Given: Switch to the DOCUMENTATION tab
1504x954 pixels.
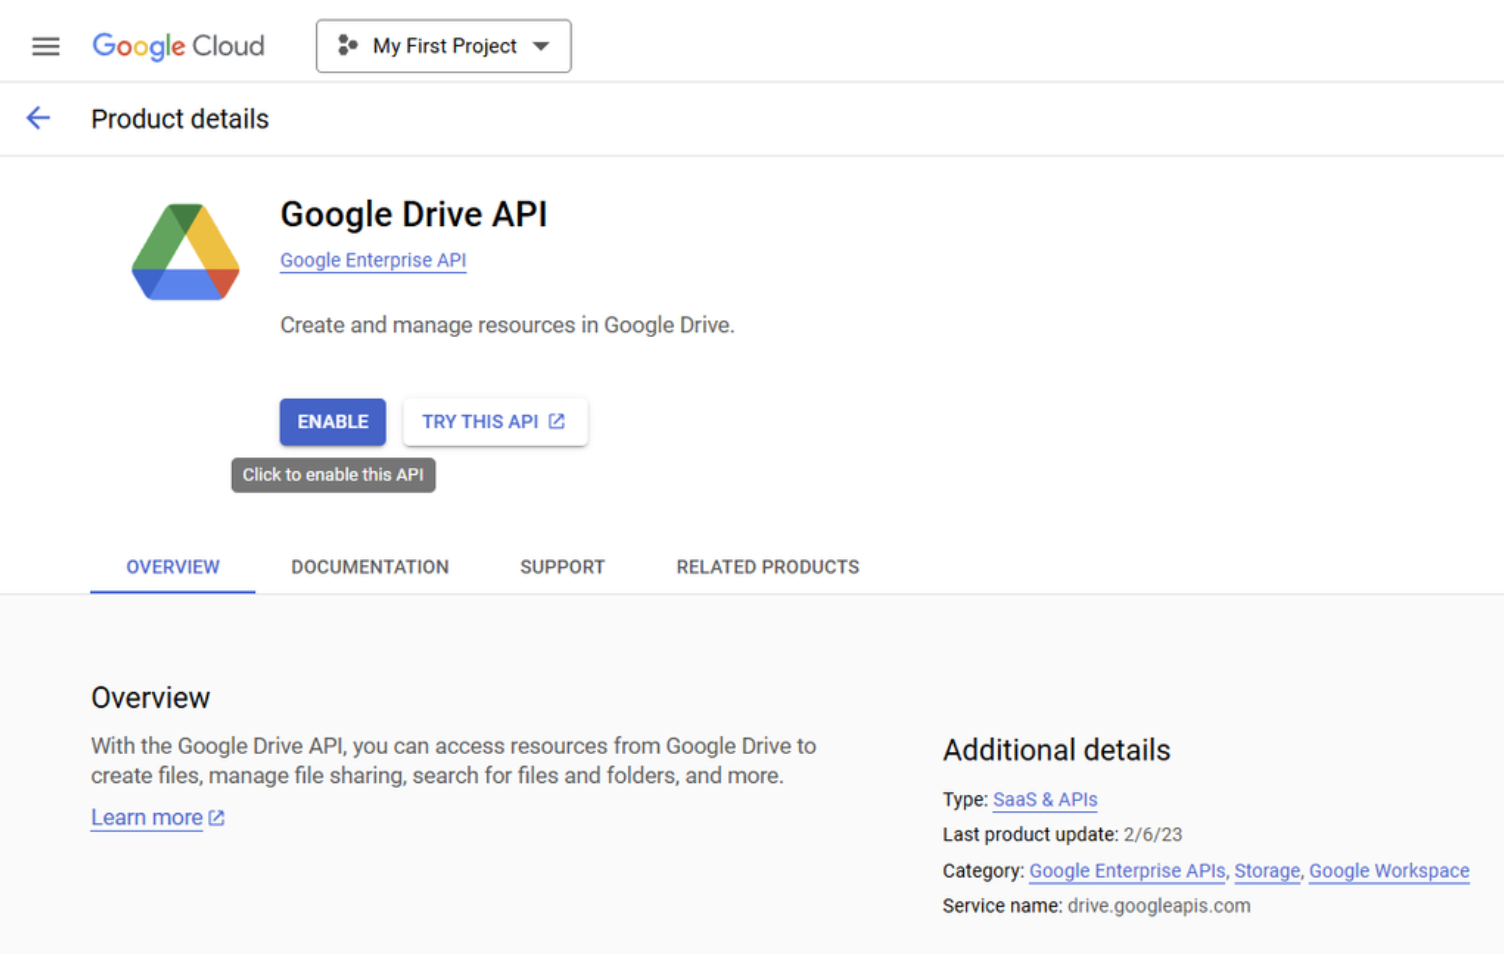Looking at the screenshot, I should click(x=369, y=566).
